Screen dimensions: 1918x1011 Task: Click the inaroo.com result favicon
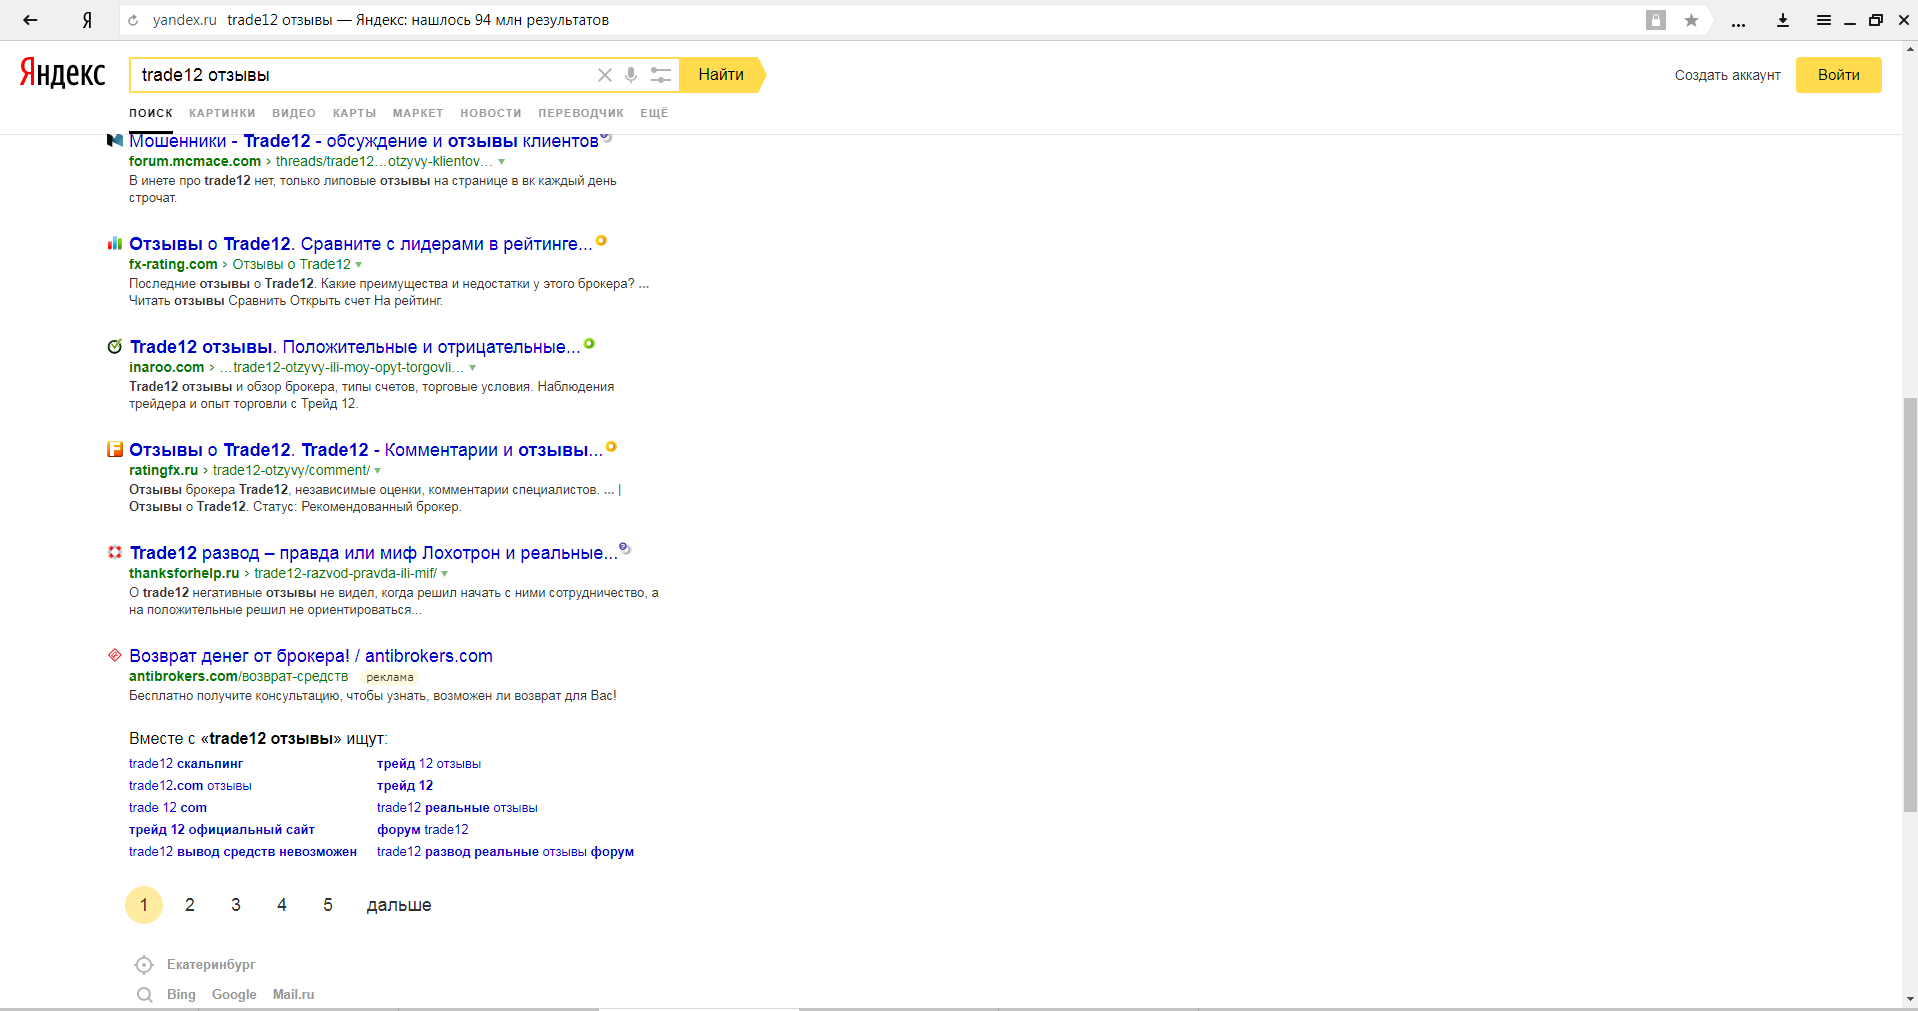[x=115, y=347]
